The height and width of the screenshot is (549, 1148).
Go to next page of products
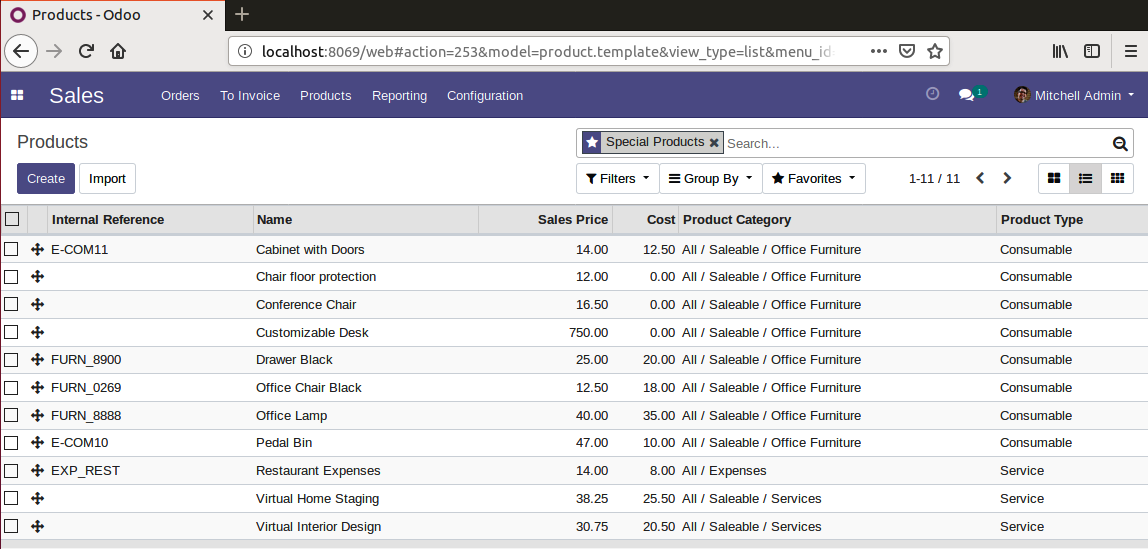tap(1007, 178)
